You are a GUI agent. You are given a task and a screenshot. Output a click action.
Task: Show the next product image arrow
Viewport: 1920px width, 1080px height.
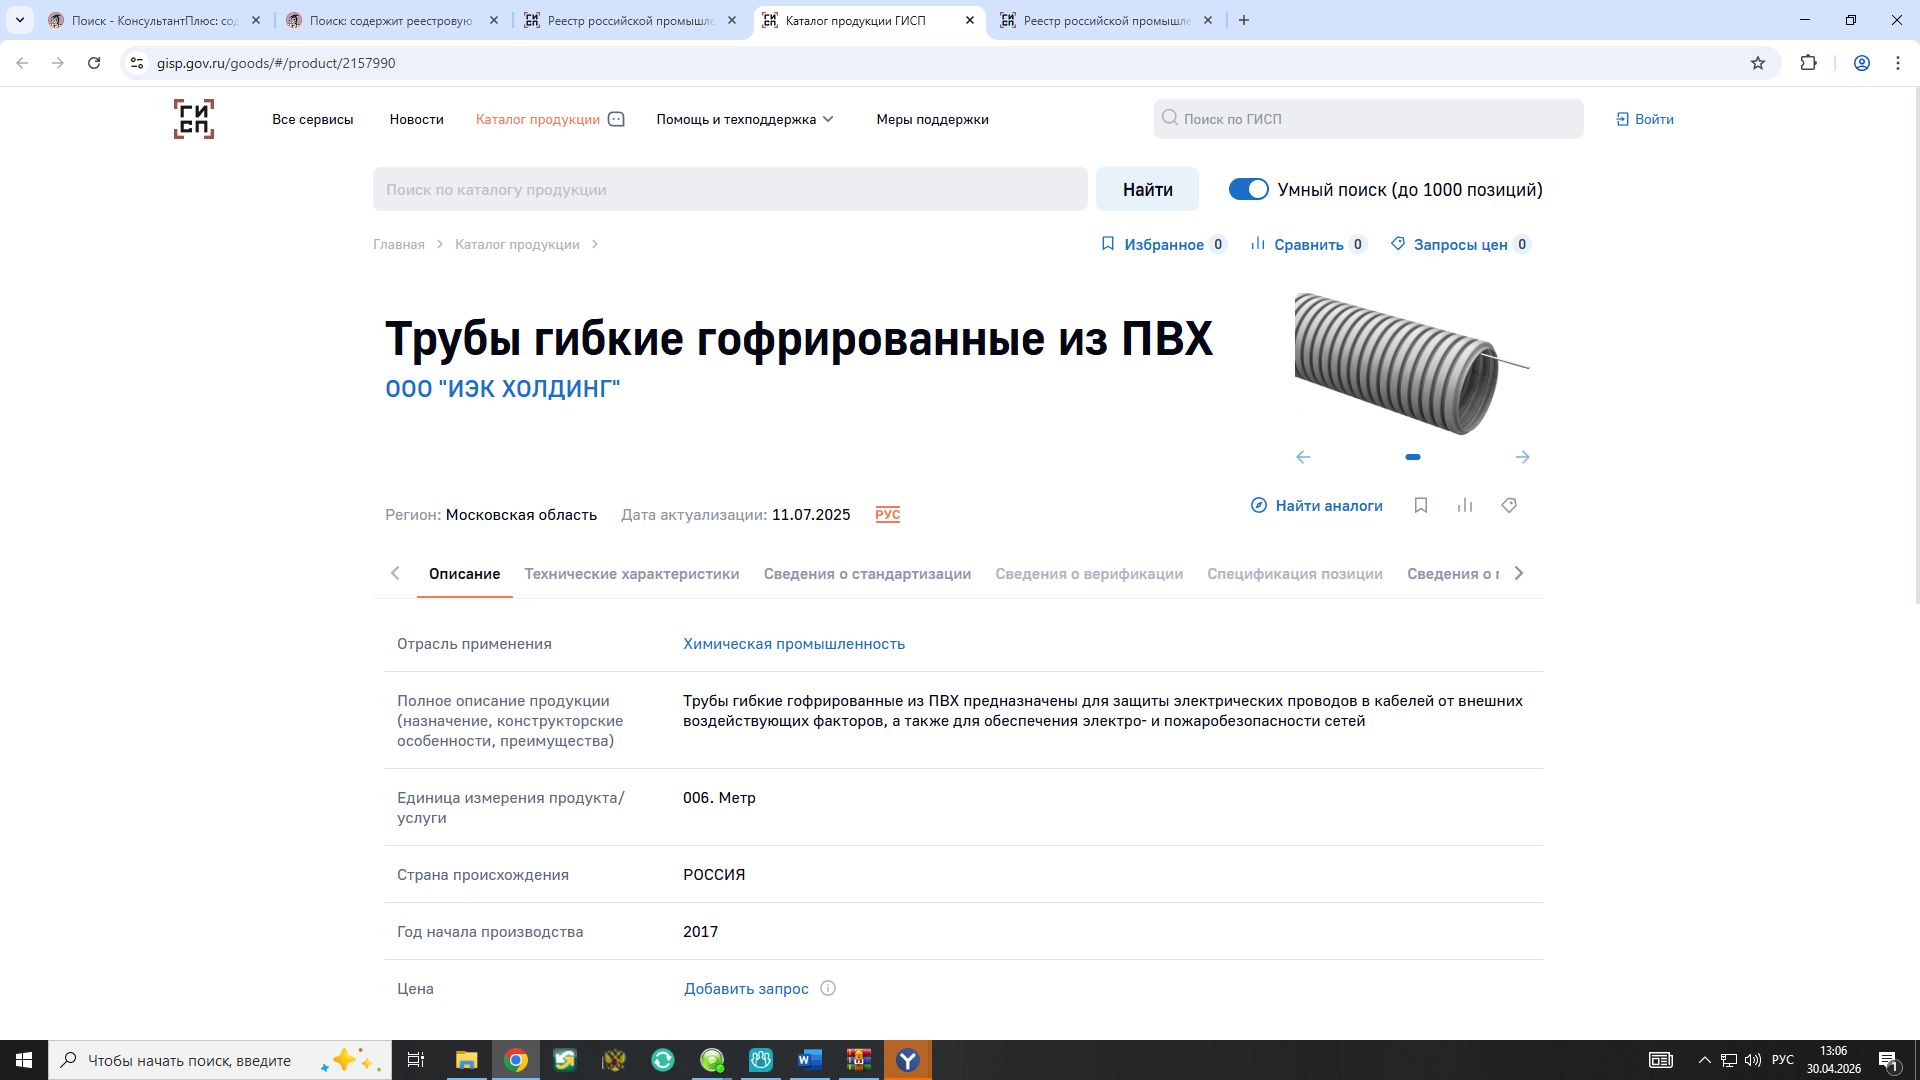pyautogui.click(x=1523, y=457)
